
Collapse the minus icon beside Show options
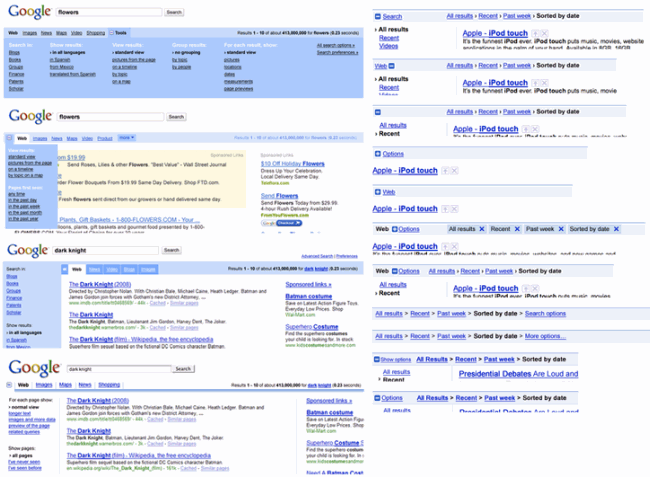coord(377,359)
